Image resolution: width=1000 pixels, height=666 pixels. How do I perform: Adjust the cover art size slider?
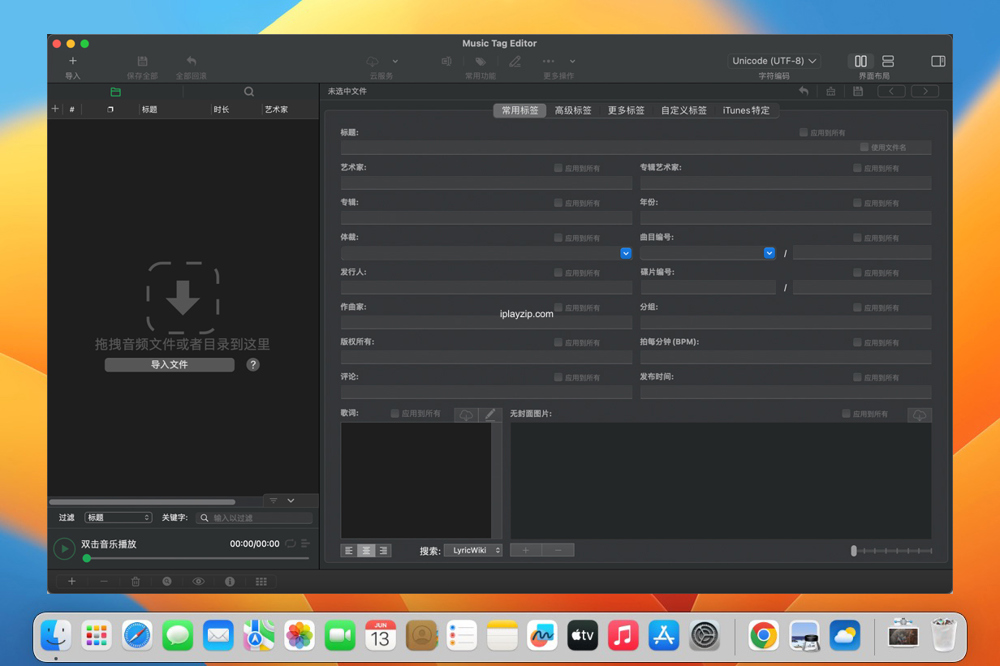891,551
